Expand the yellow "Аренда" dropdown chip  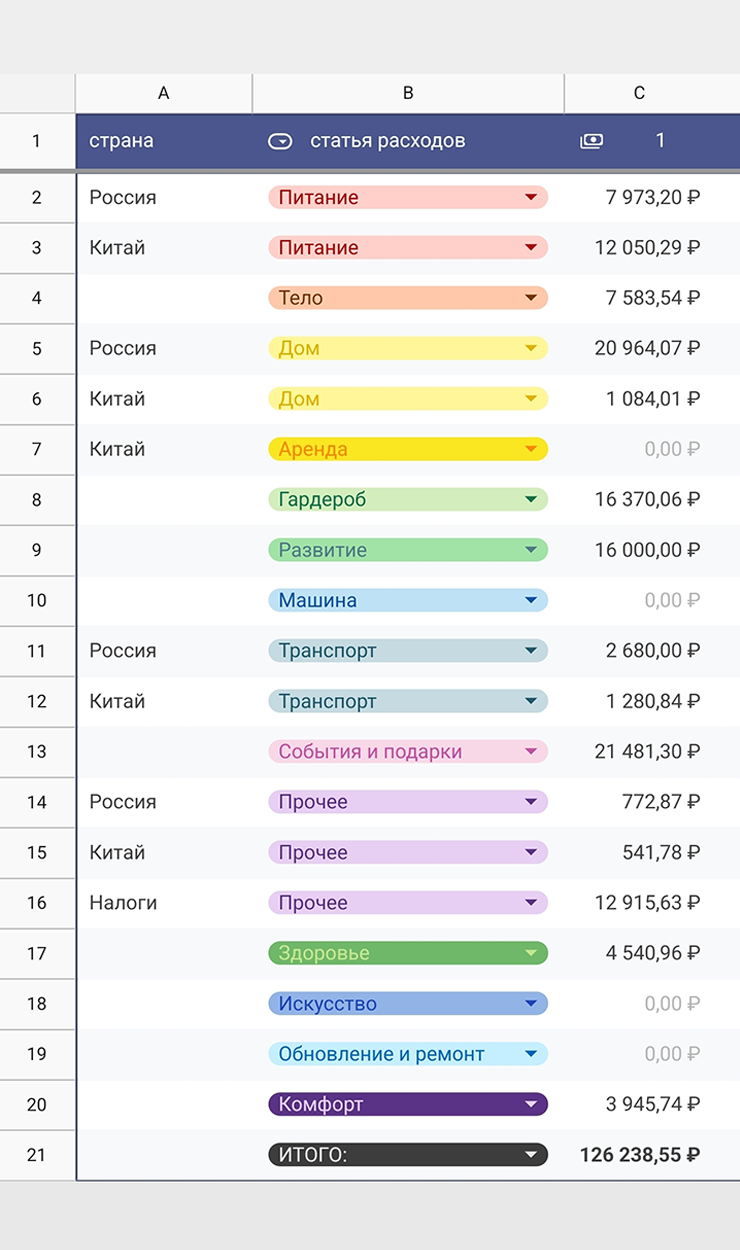click(531, 449)
